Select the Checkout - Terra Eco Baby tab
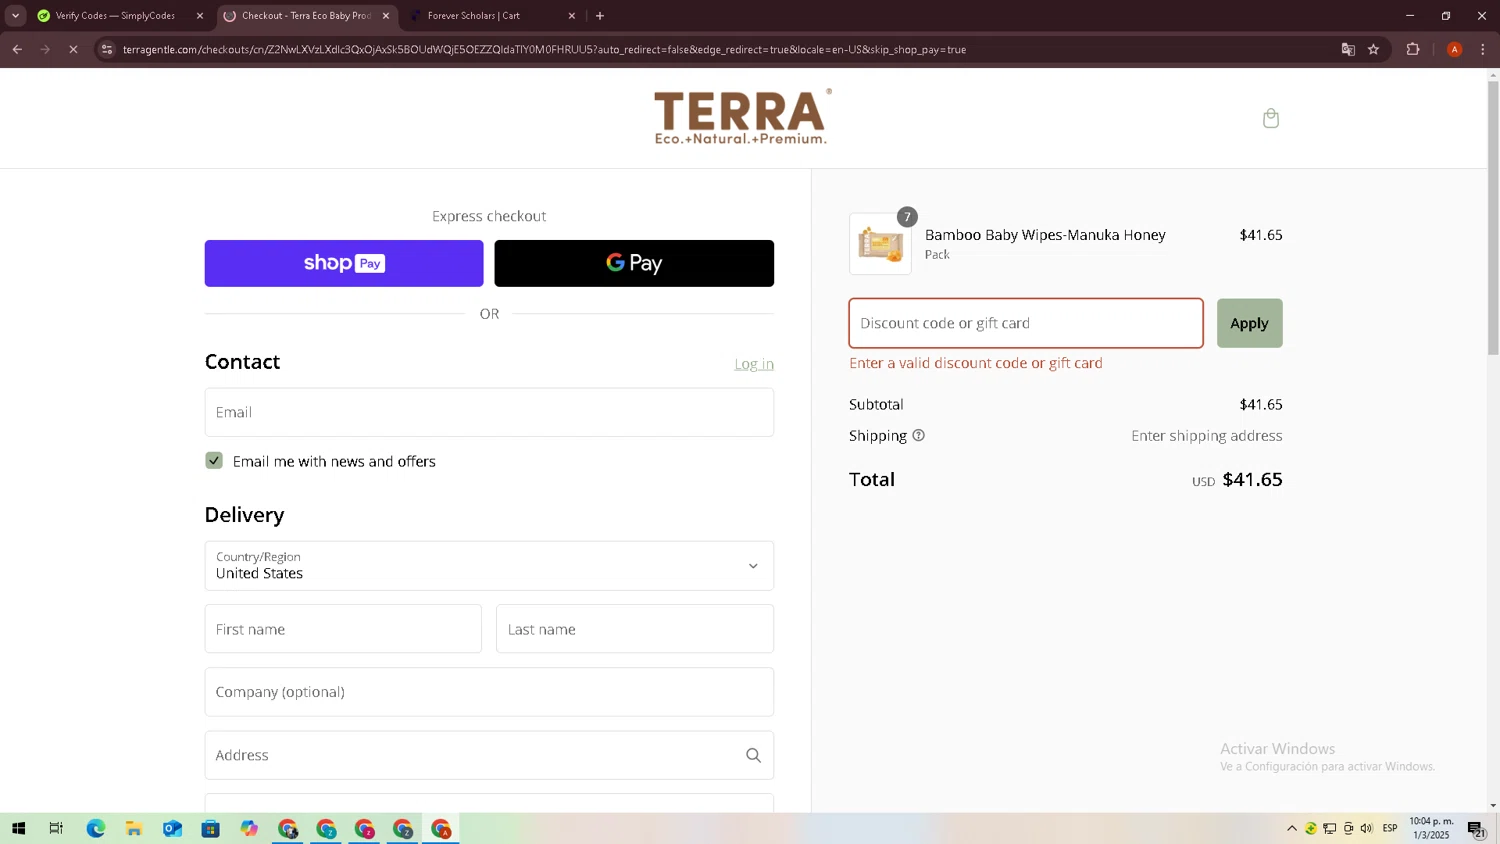Screen dimensions: 1500x844 [x=306, y=16]
